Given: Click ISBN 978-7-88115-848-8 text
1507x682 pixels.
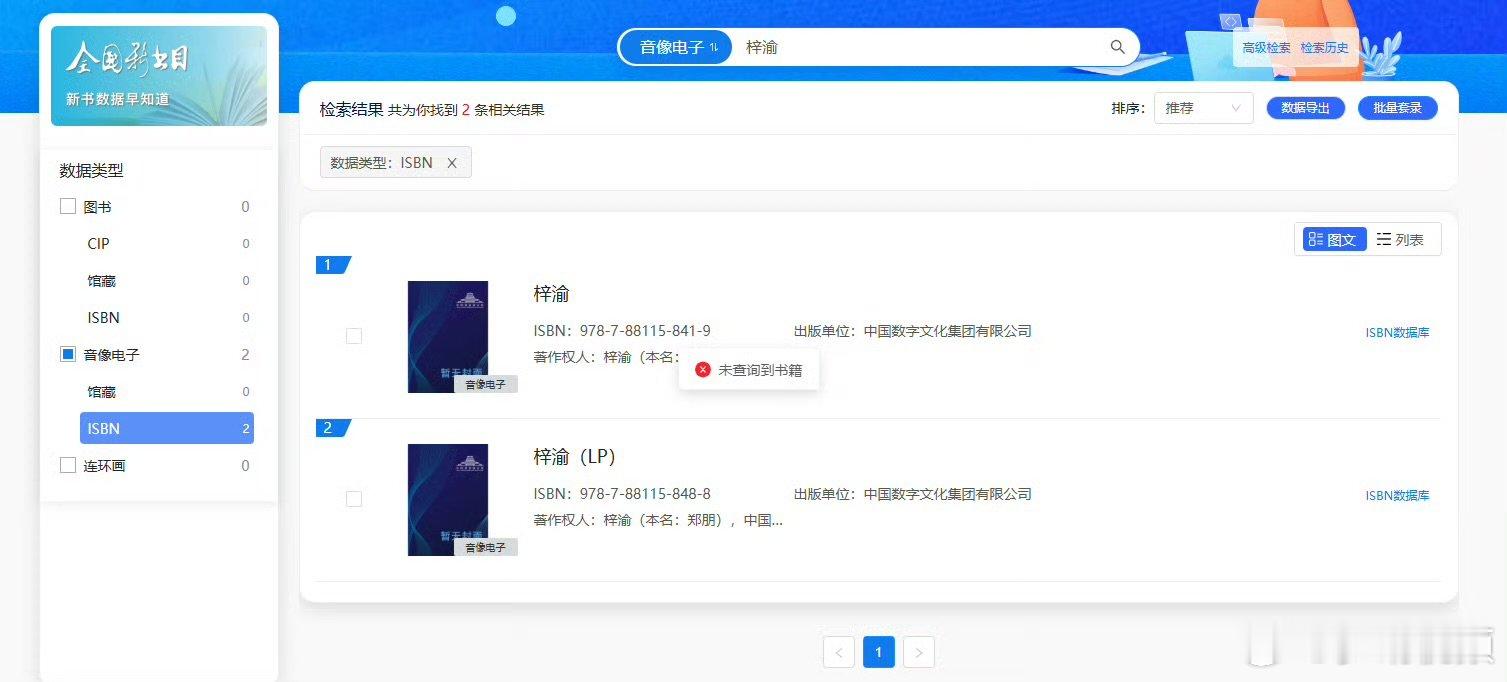Looking at the screenshot, I should (622, 494).
